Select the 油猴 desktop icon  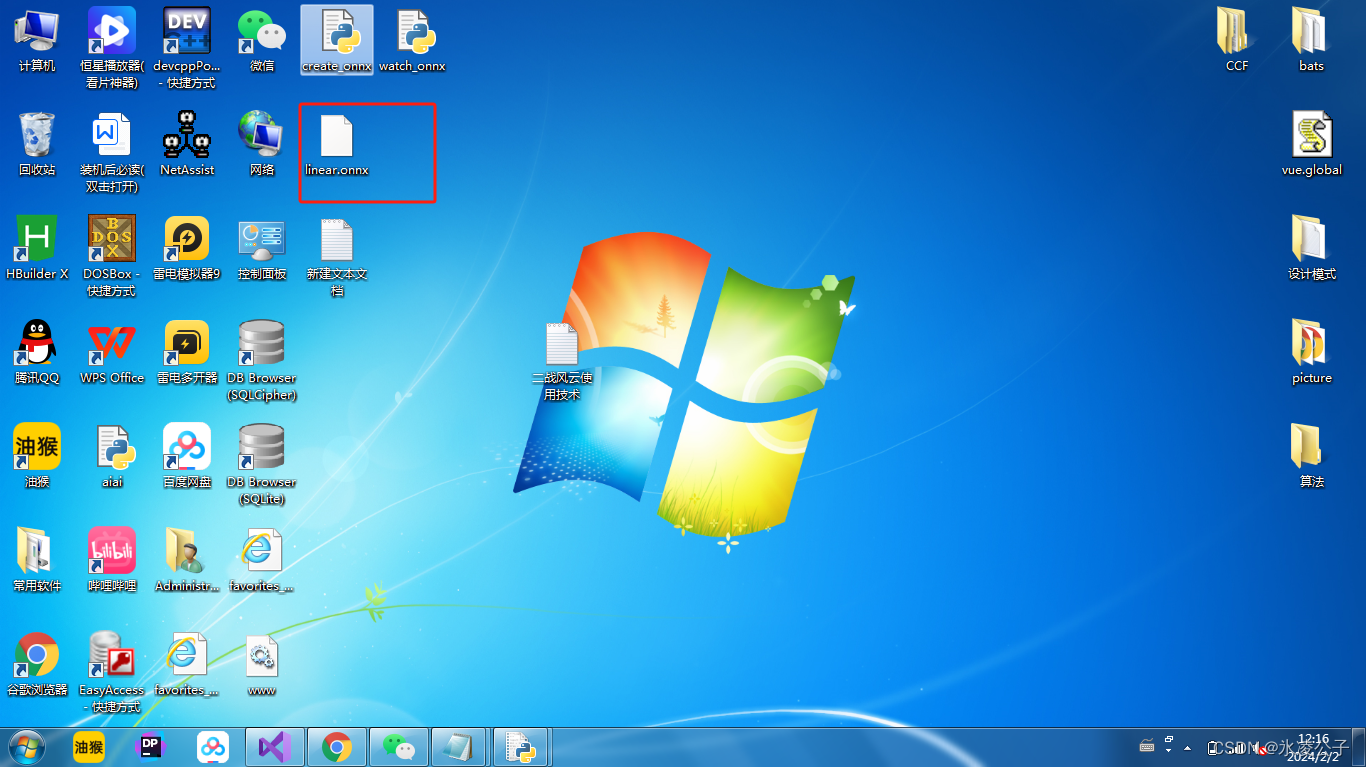(x=37, y=456)
